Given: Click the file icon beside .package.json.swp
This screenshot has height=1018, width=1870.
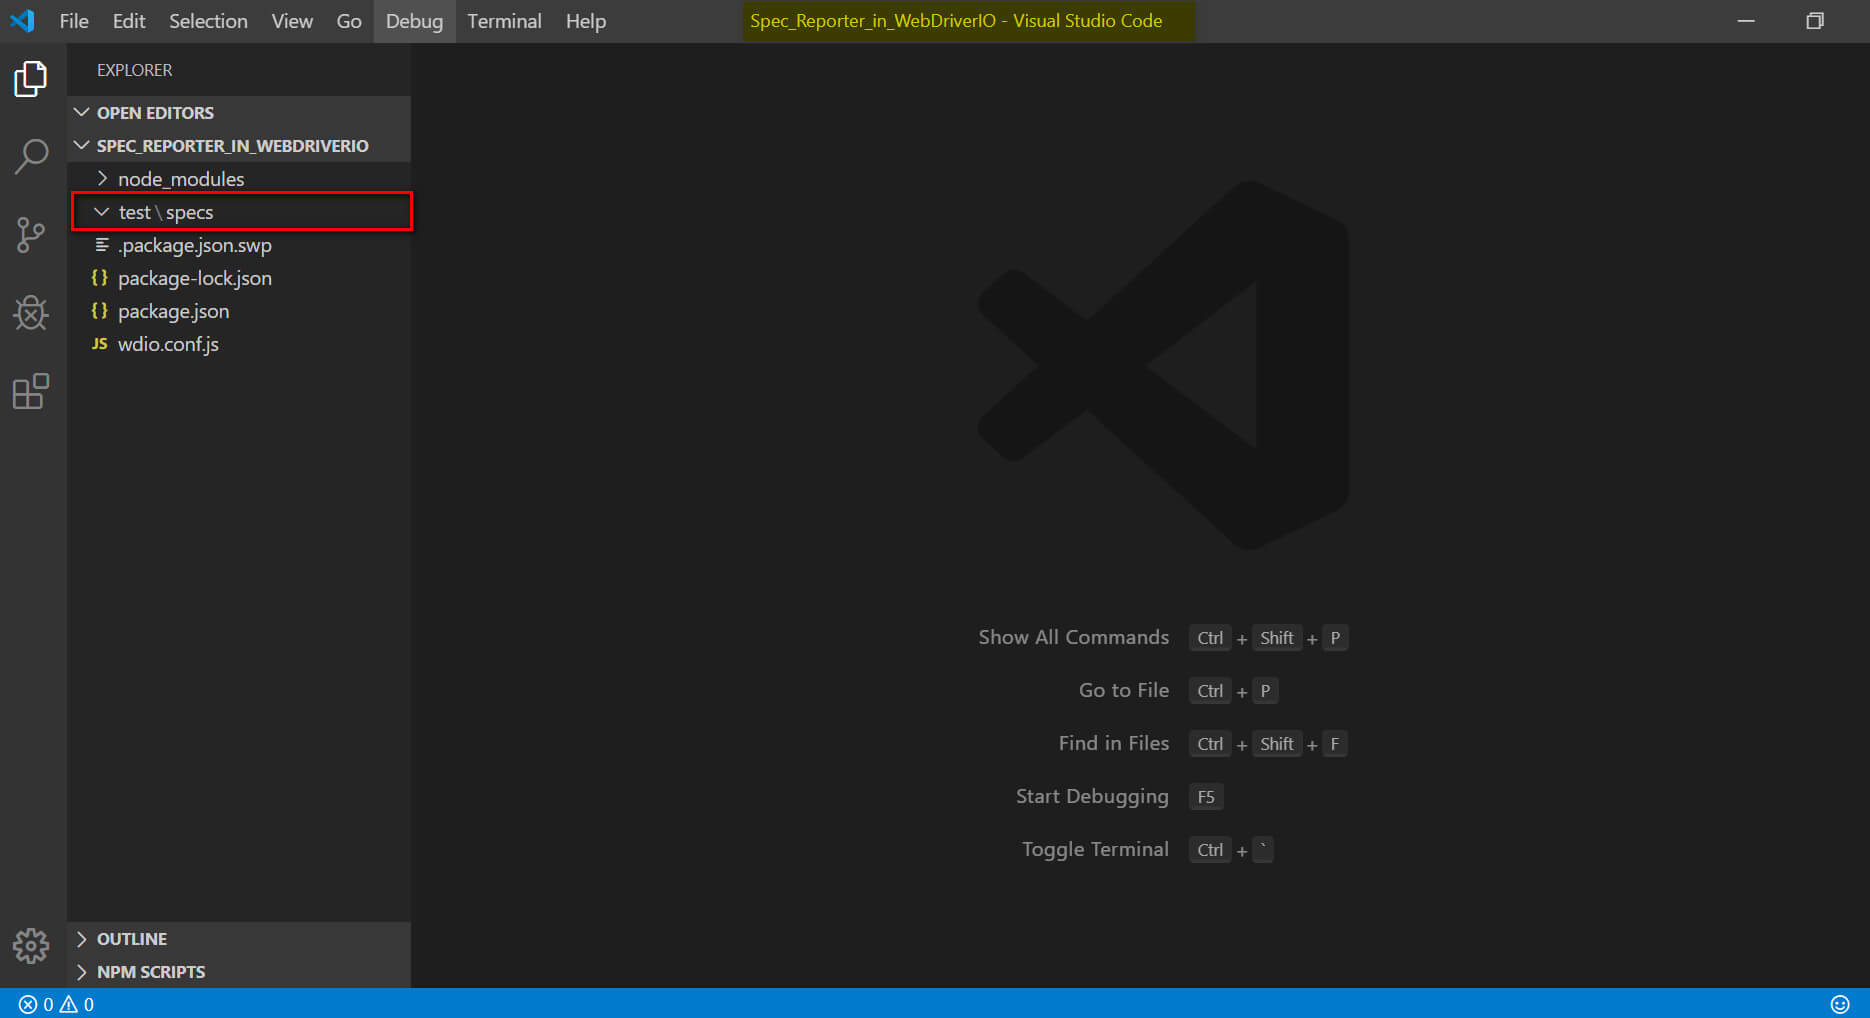Looking at the screenshot, I should (101, 245).
